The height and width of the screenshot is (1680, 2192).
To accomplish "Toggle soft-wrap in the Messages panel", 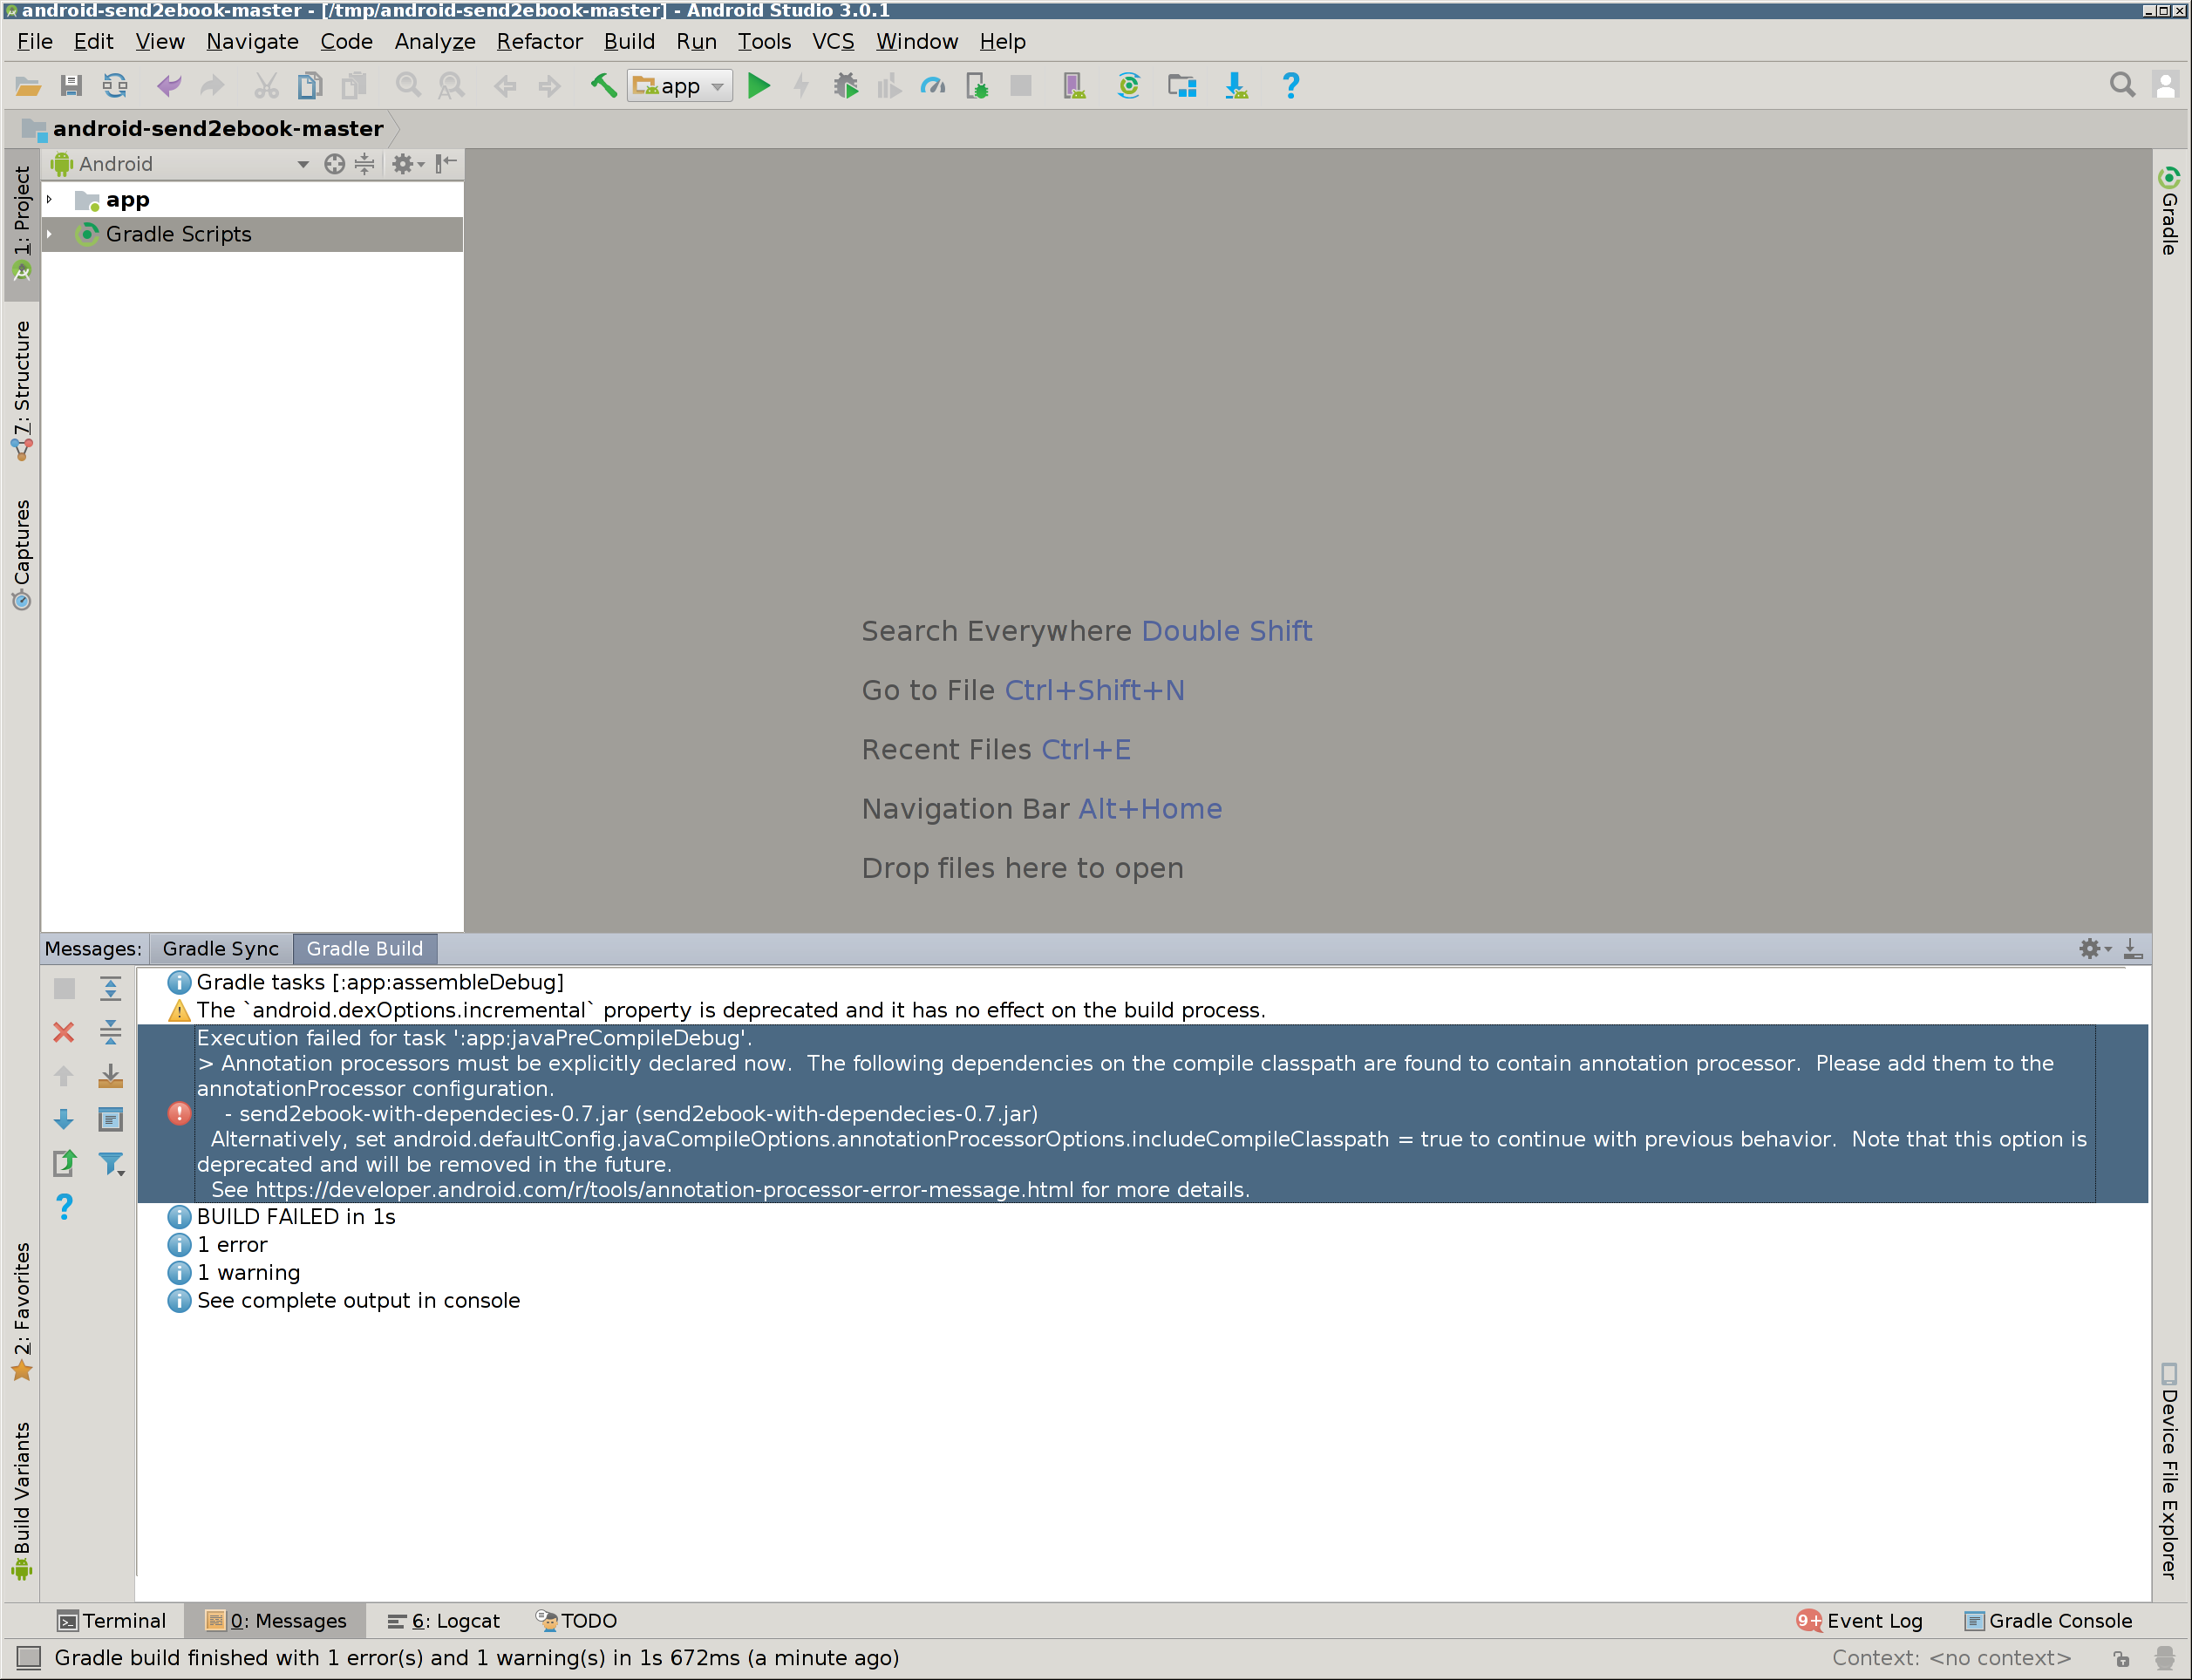I will pyautogui.click(x=110, y=1120).
